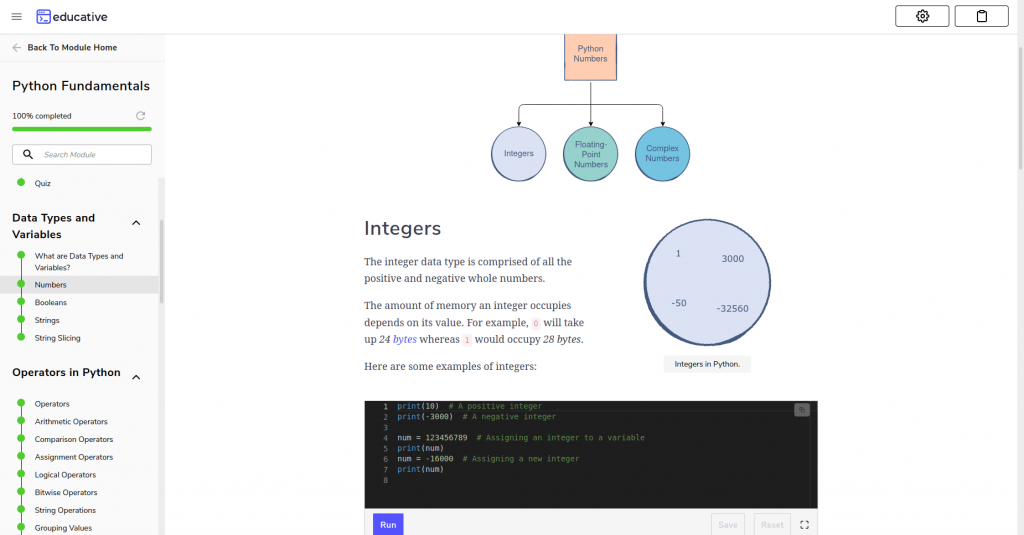This screenshot has height=535, width=1024.
Task: Click the green dot beside Quiz
Action: point(21,182)
